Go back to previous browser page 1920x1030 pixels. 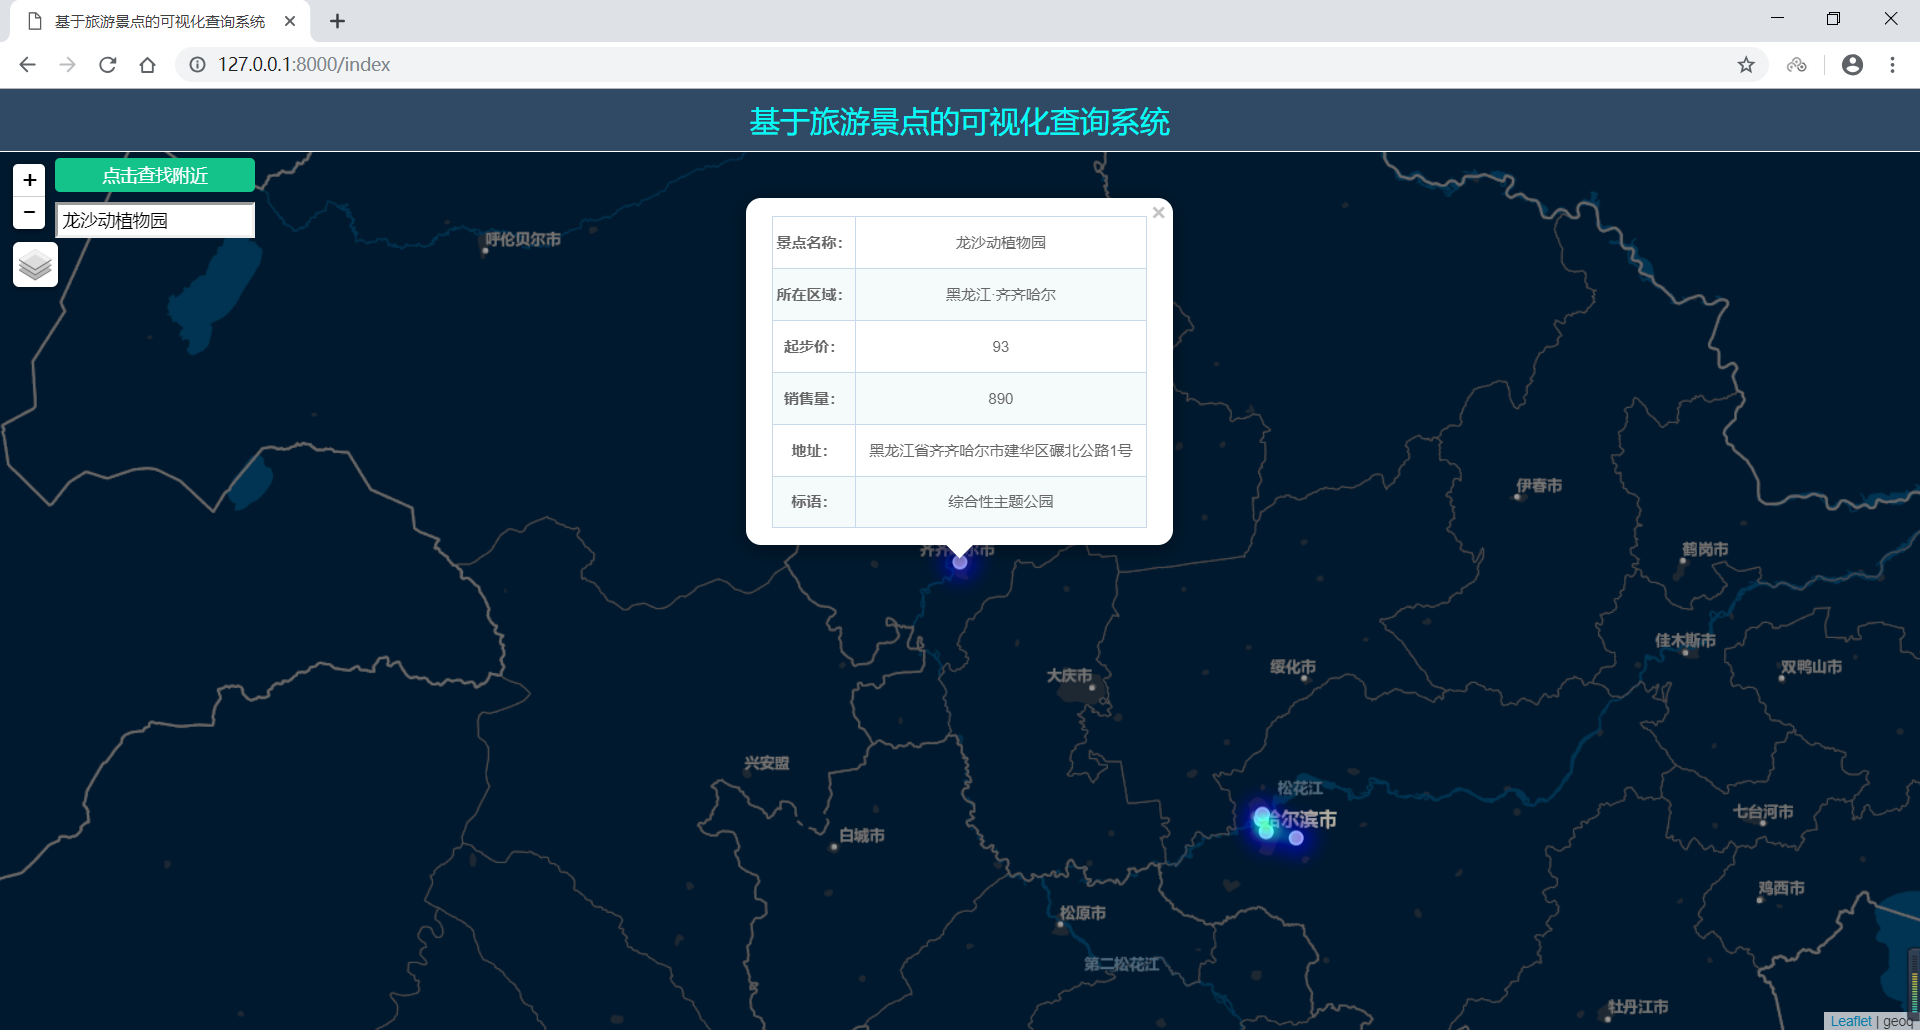point(27,64)
